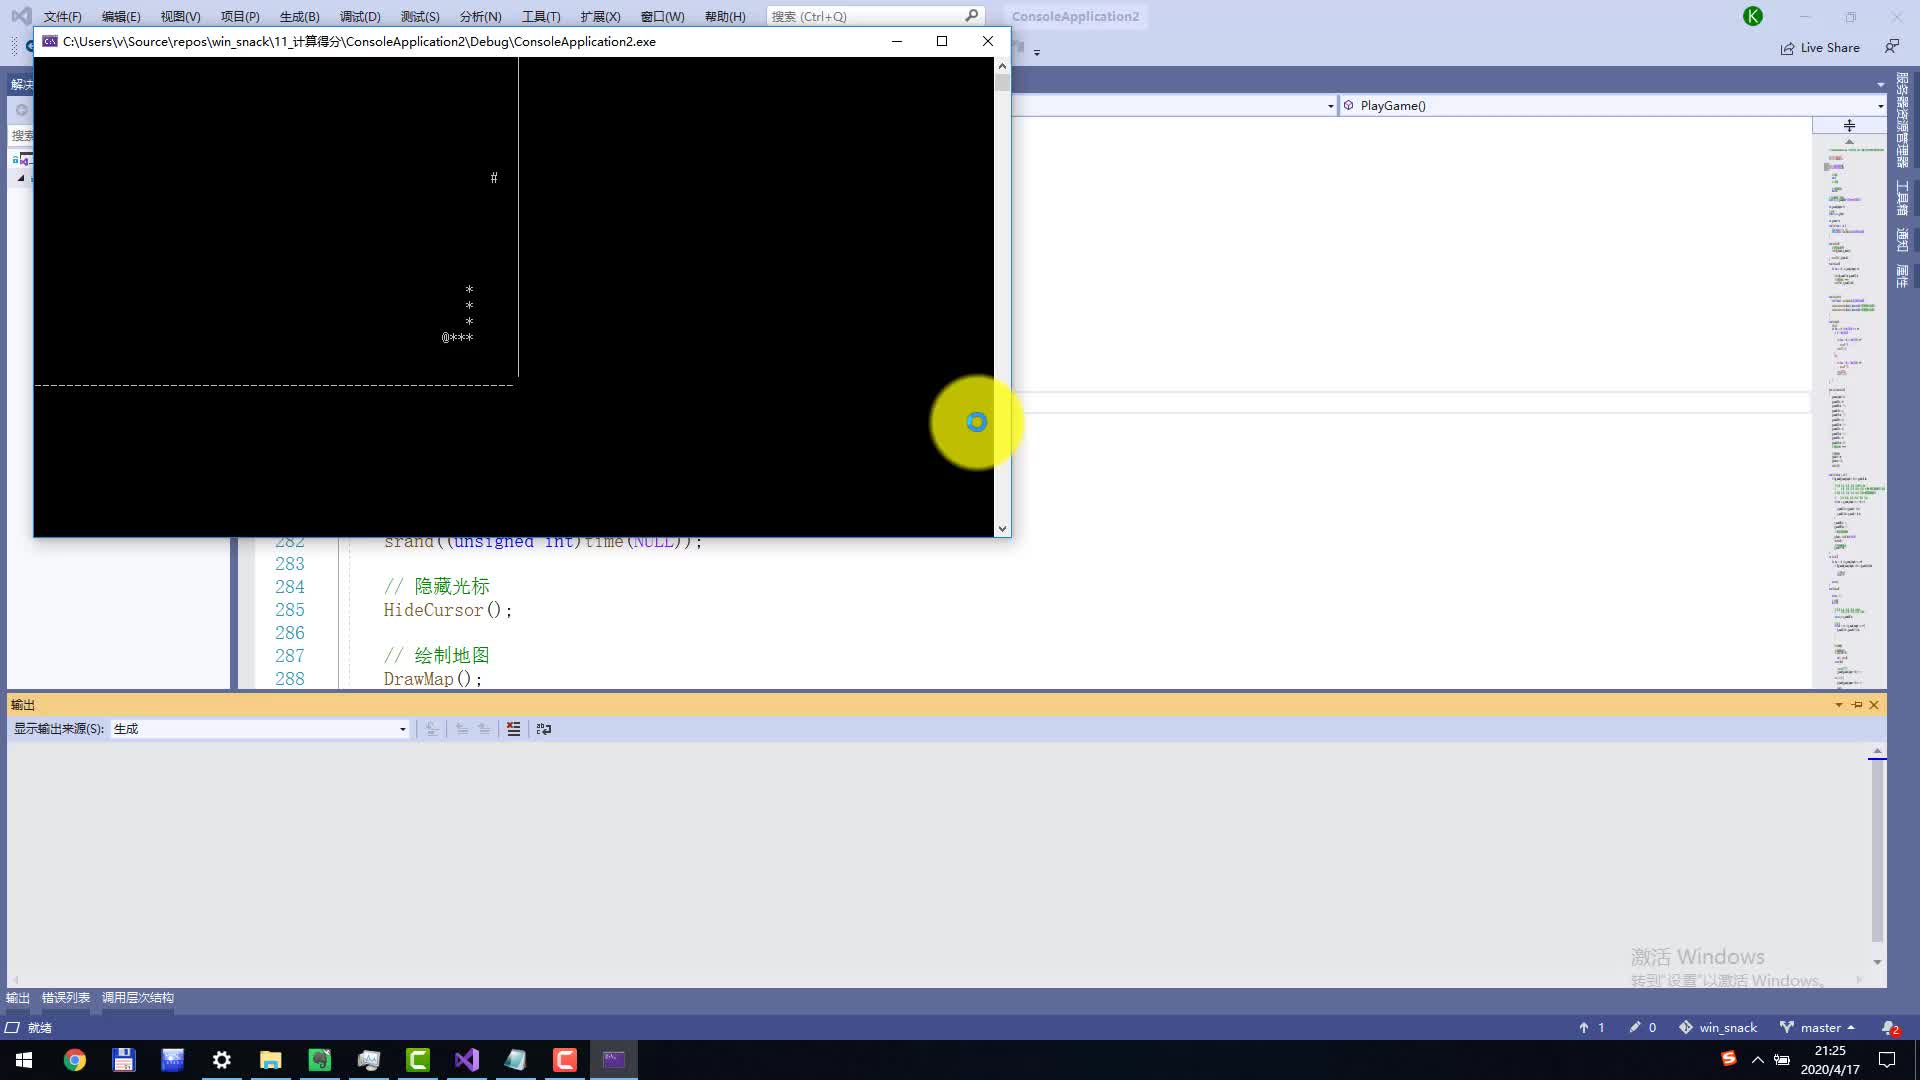Open the feedback icon next to Live Share

pos(1892,47)
